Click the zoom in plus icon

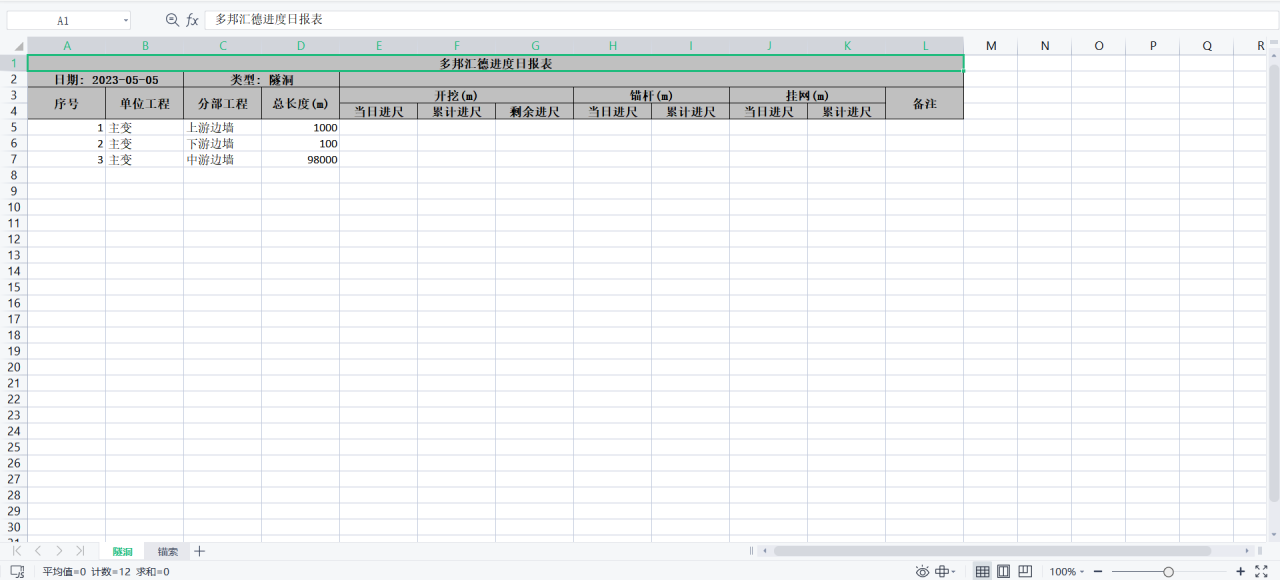(1240, 571)
